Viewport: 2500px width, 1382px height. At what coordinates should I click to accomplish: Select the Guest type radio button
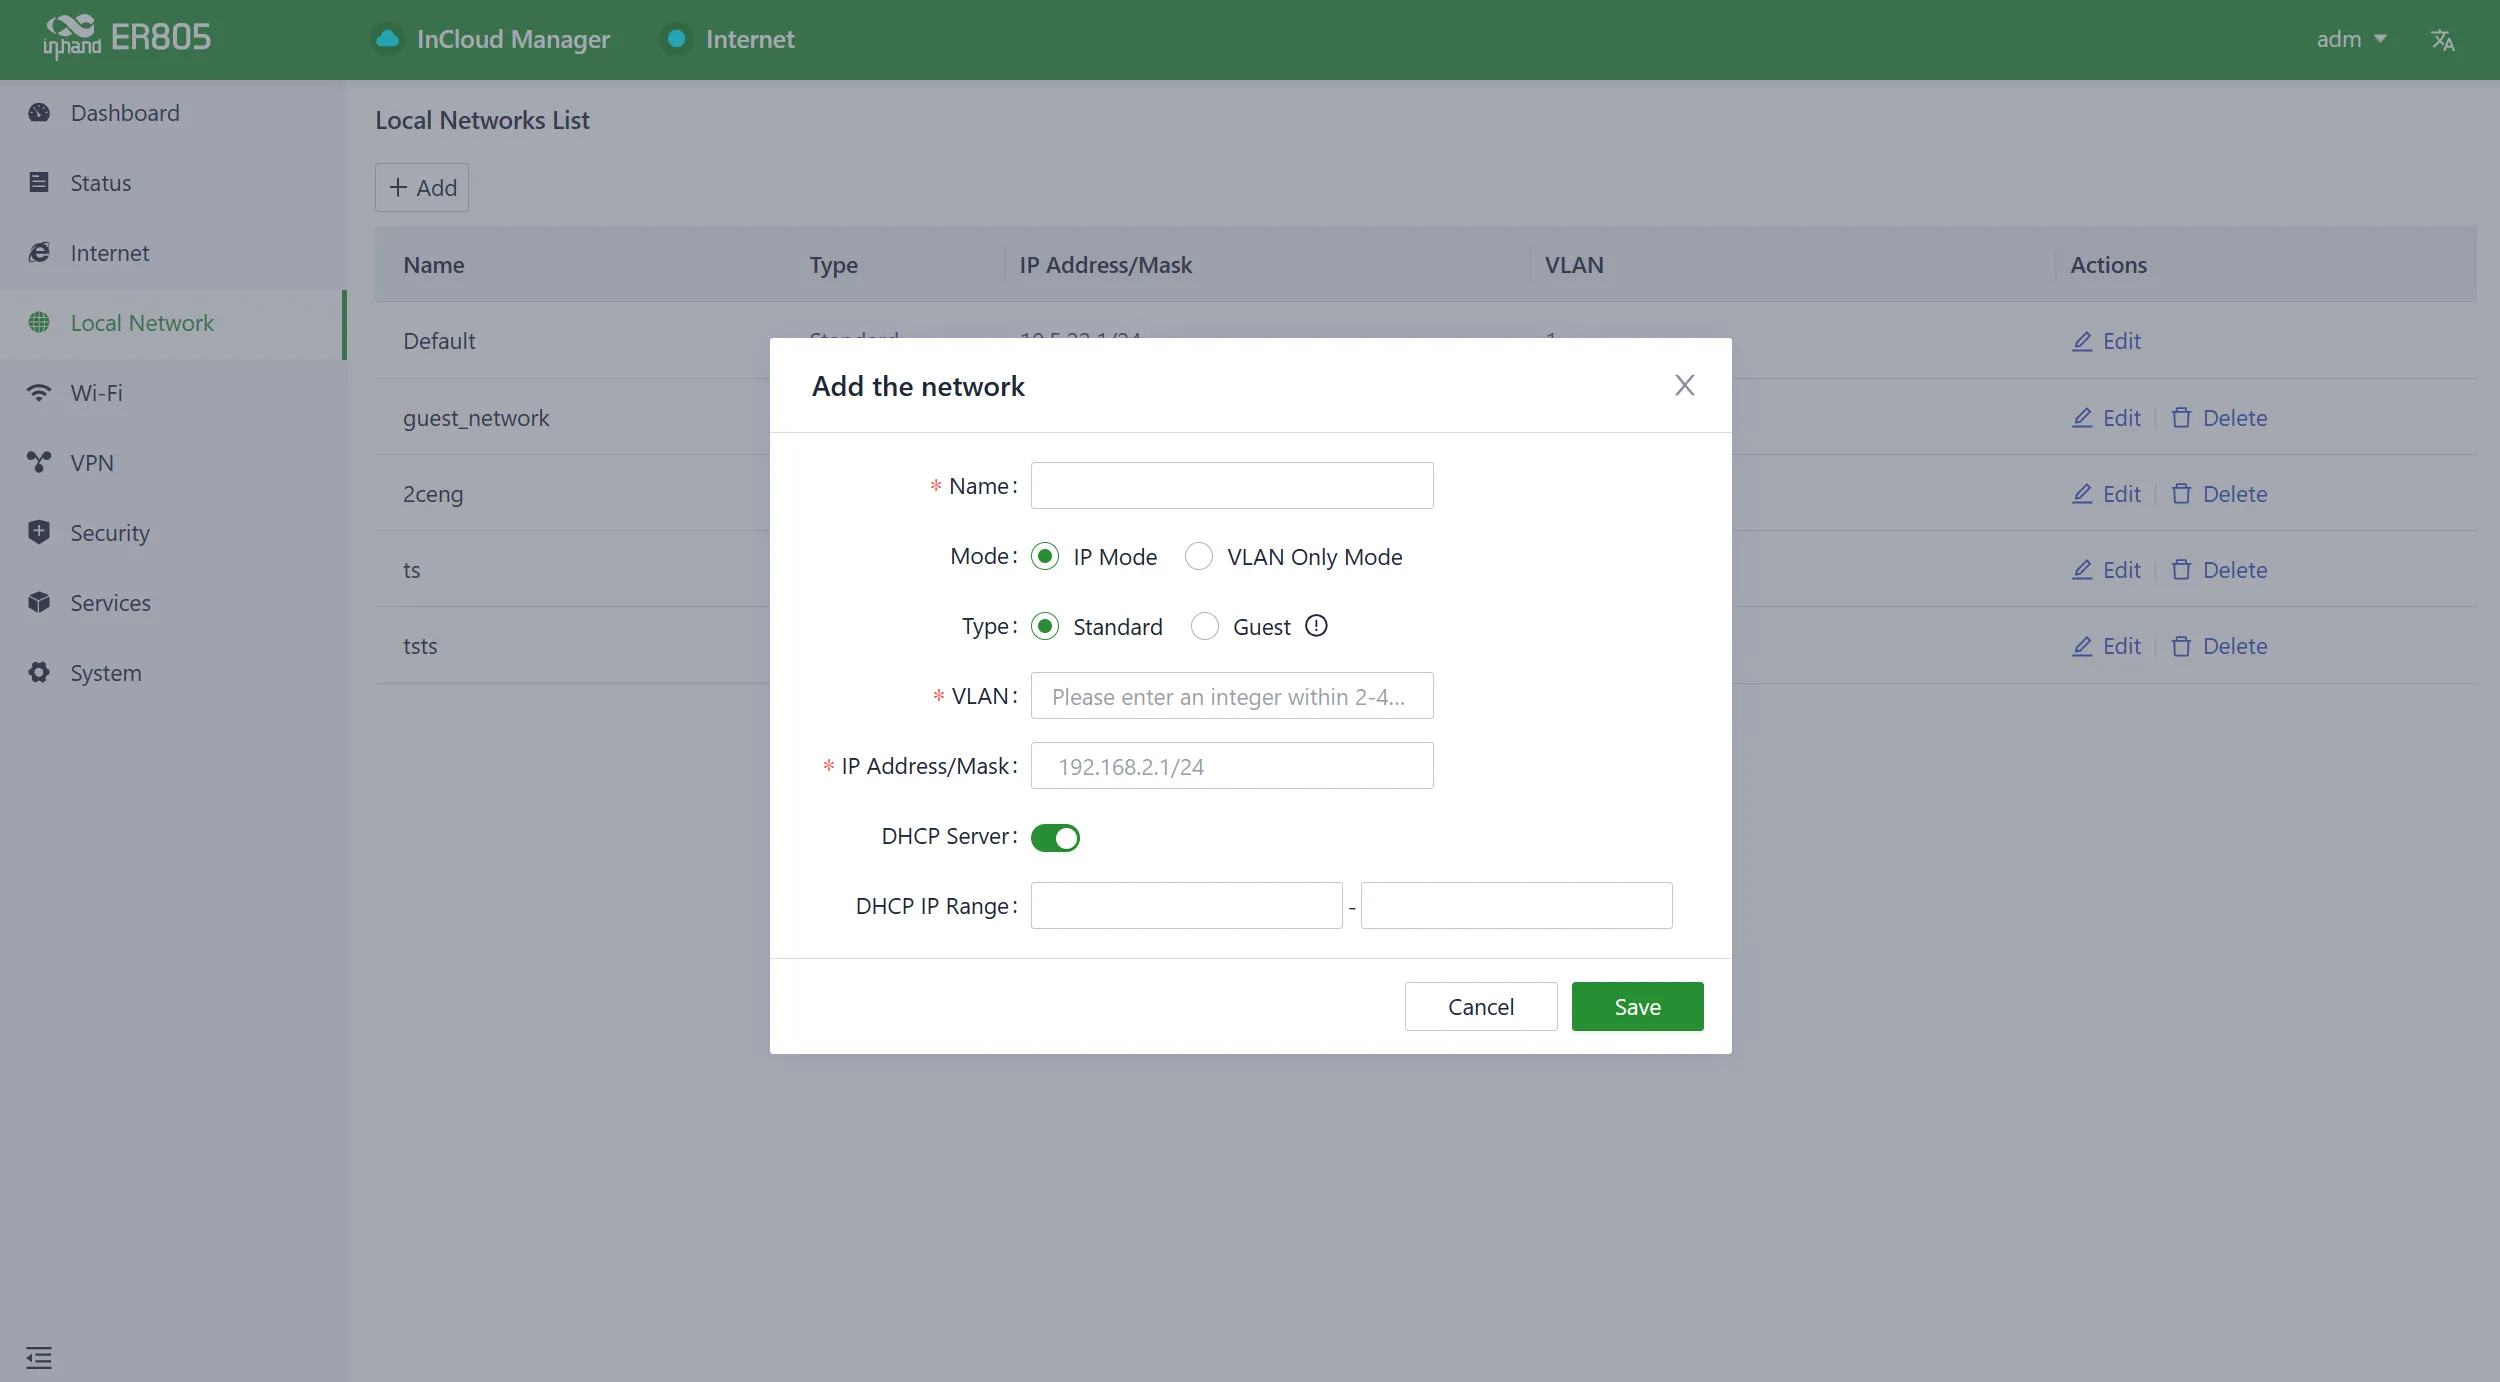pos(1205,626)
